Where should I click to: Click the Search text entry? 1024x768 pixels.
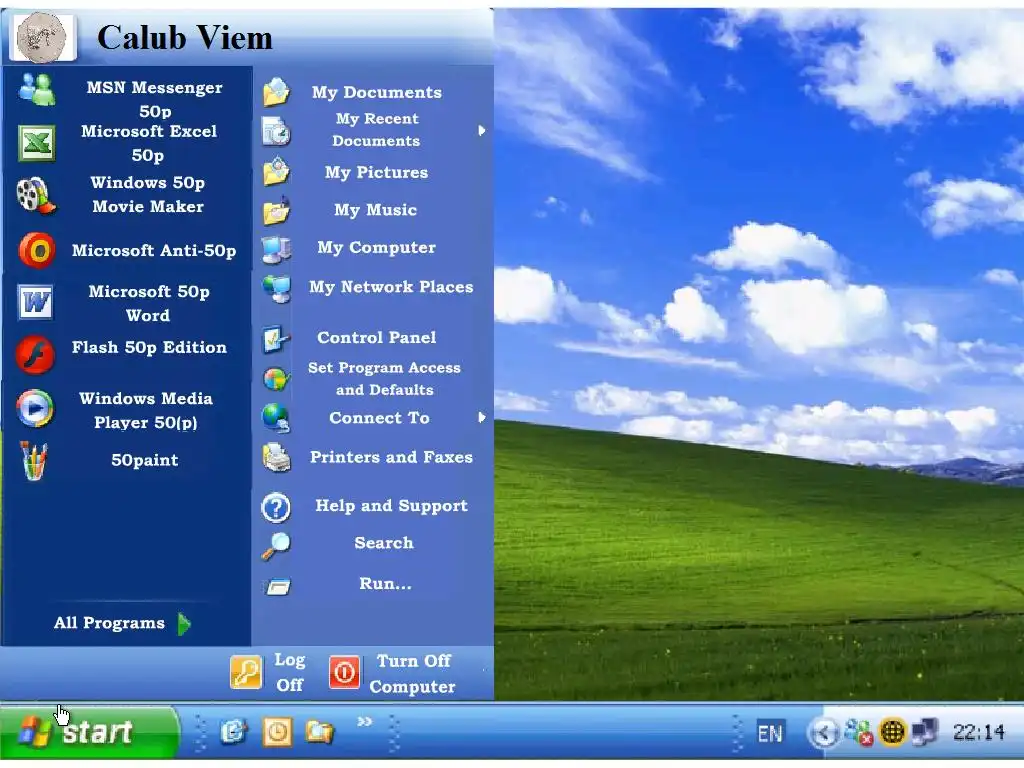tap(384, 543)
